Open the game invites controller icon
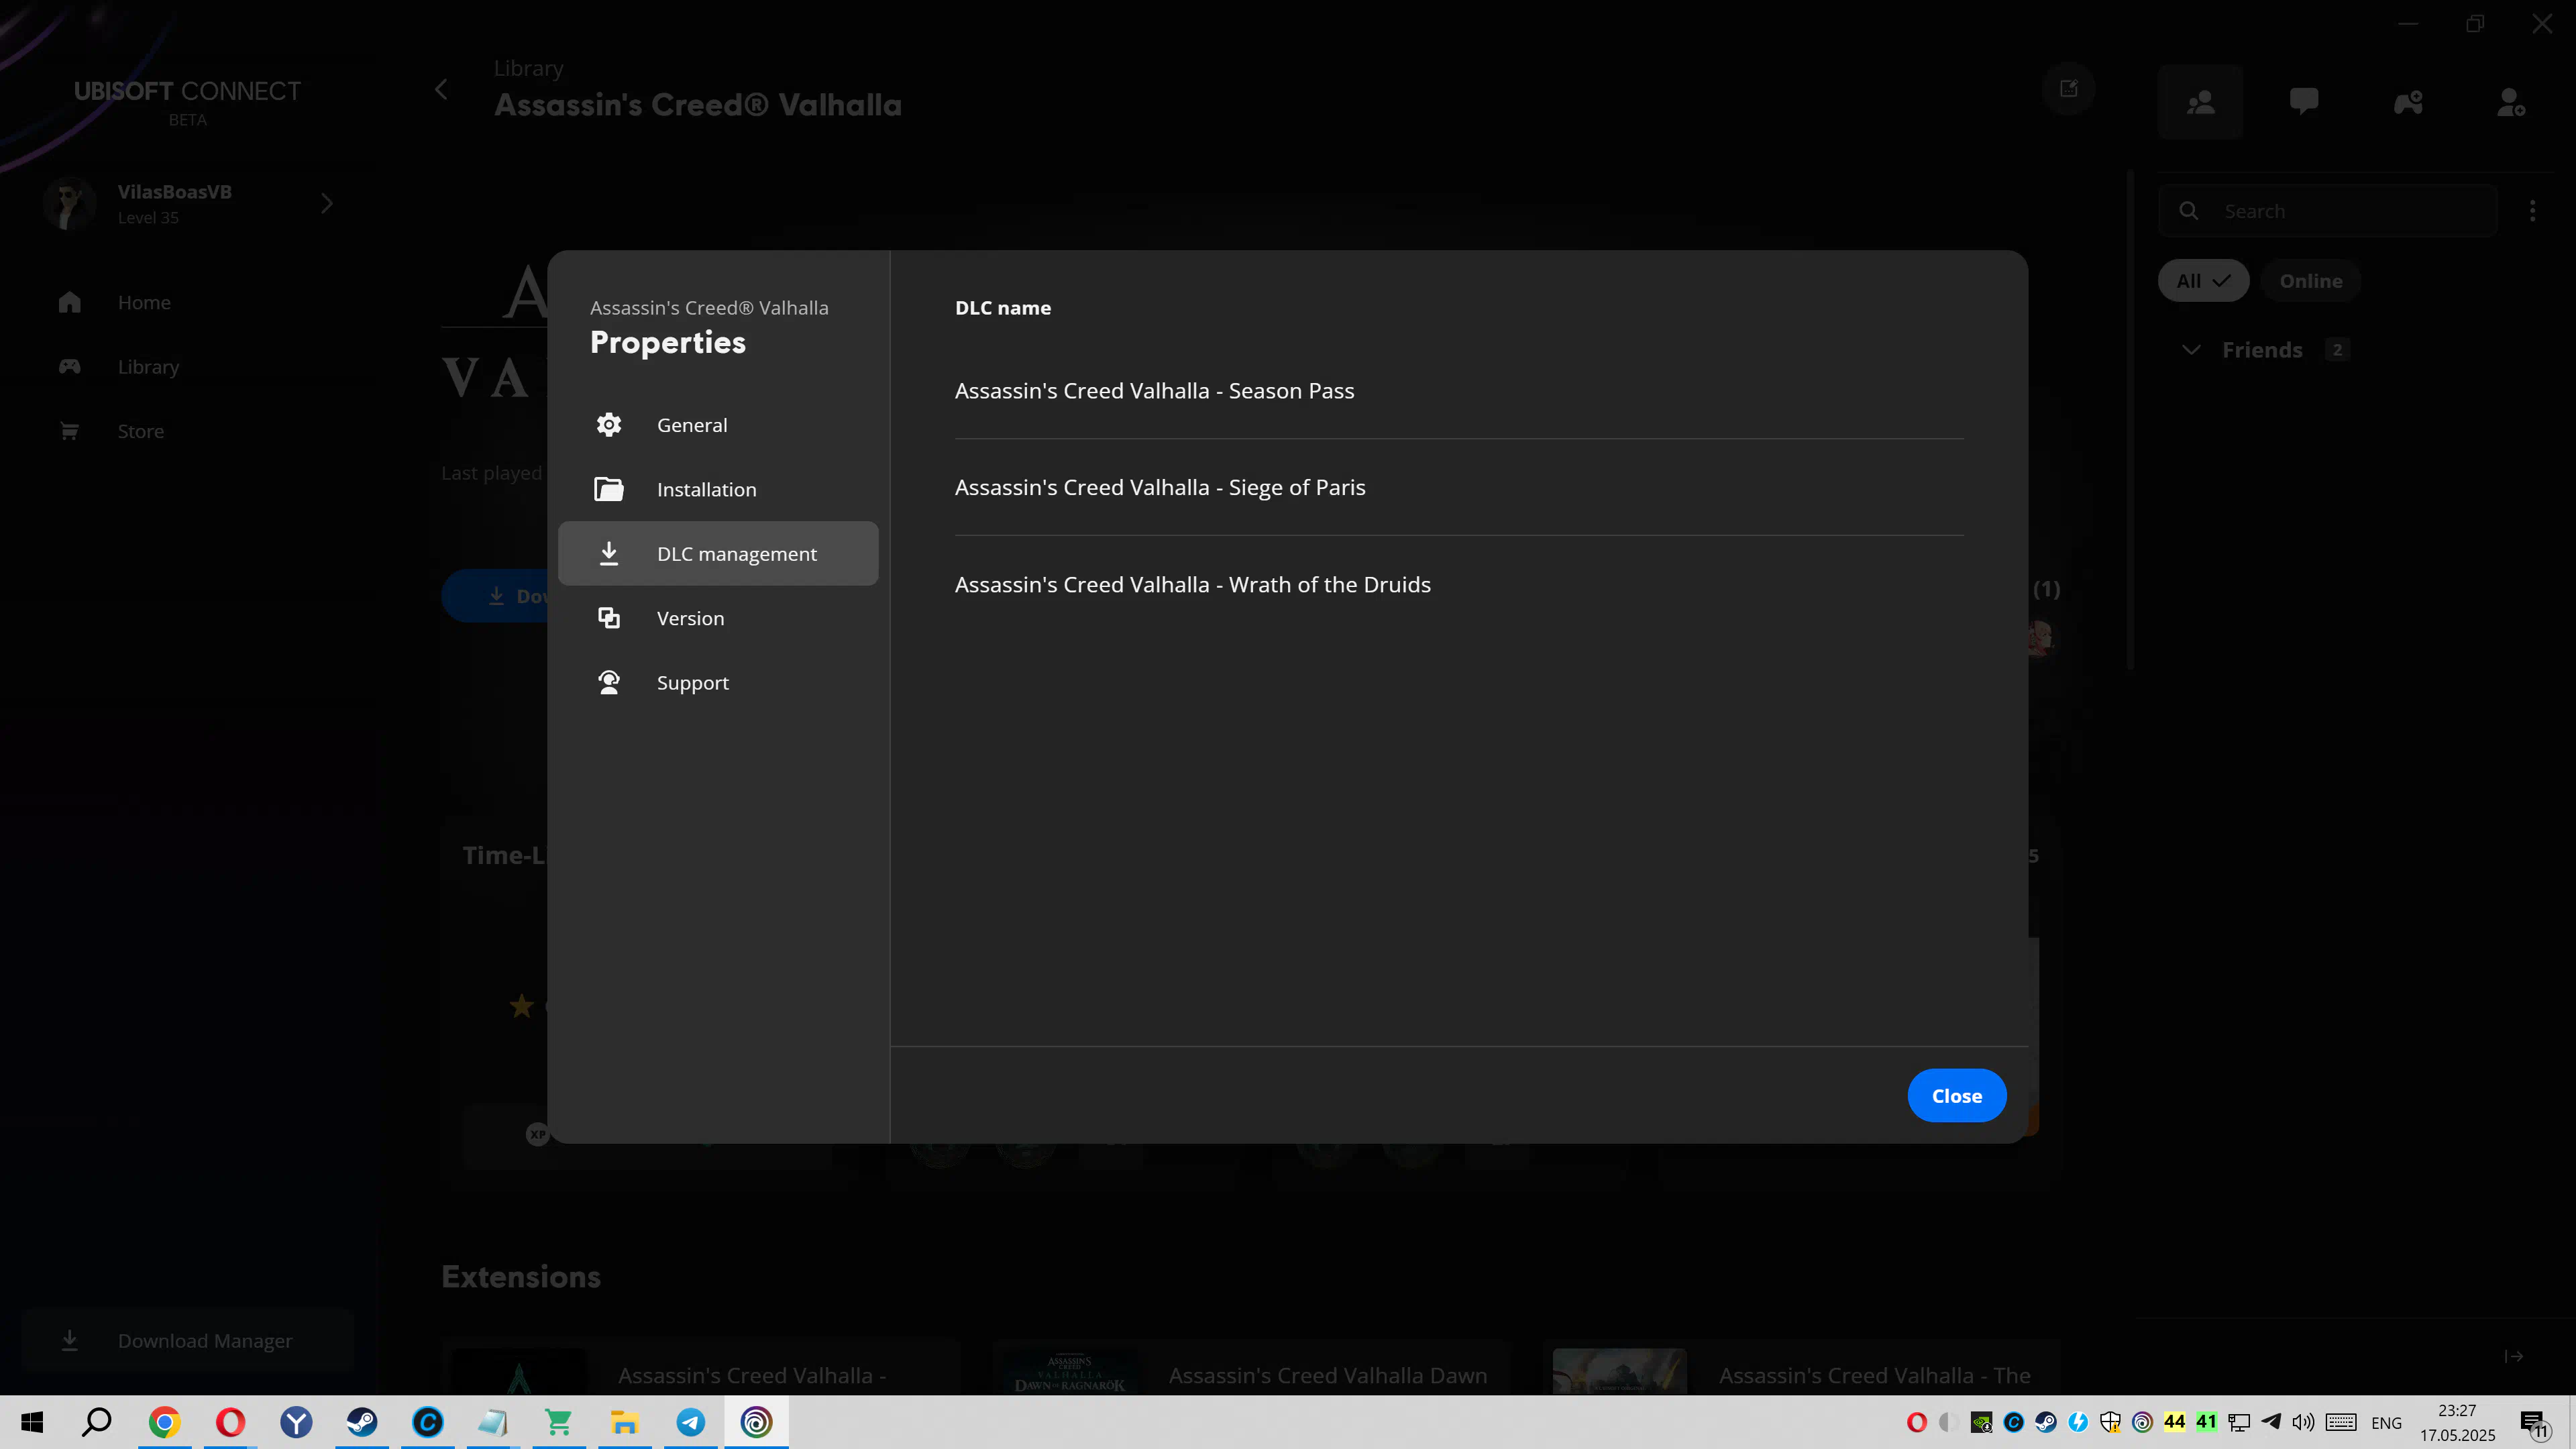2576x1449 pixels. [x=2408, y=102]
